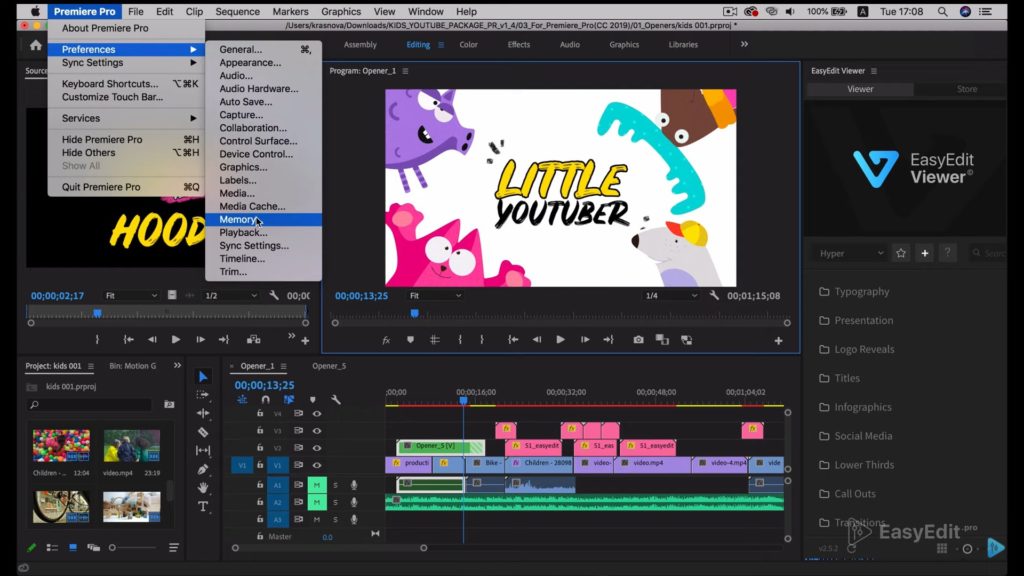Click Add Marker in Program monitor
Screen dimensions: 1024x576
click(x=410, y=340)
